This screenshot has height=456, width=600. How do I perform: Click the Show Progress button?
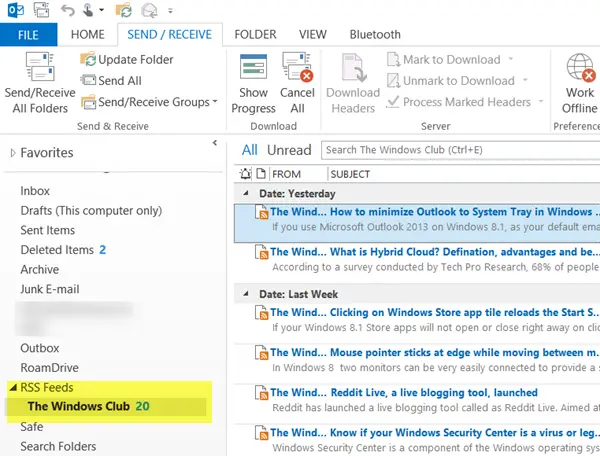coord(253,84)
